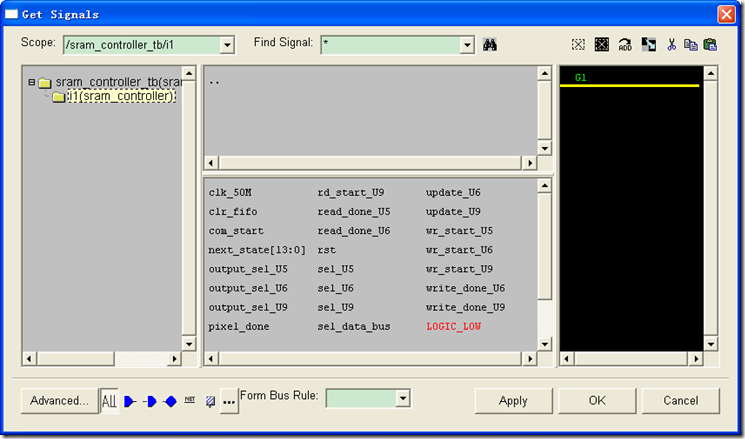Toggle the hatched register filter icon
The image size is (745, 439).
(x=210, y=401)
